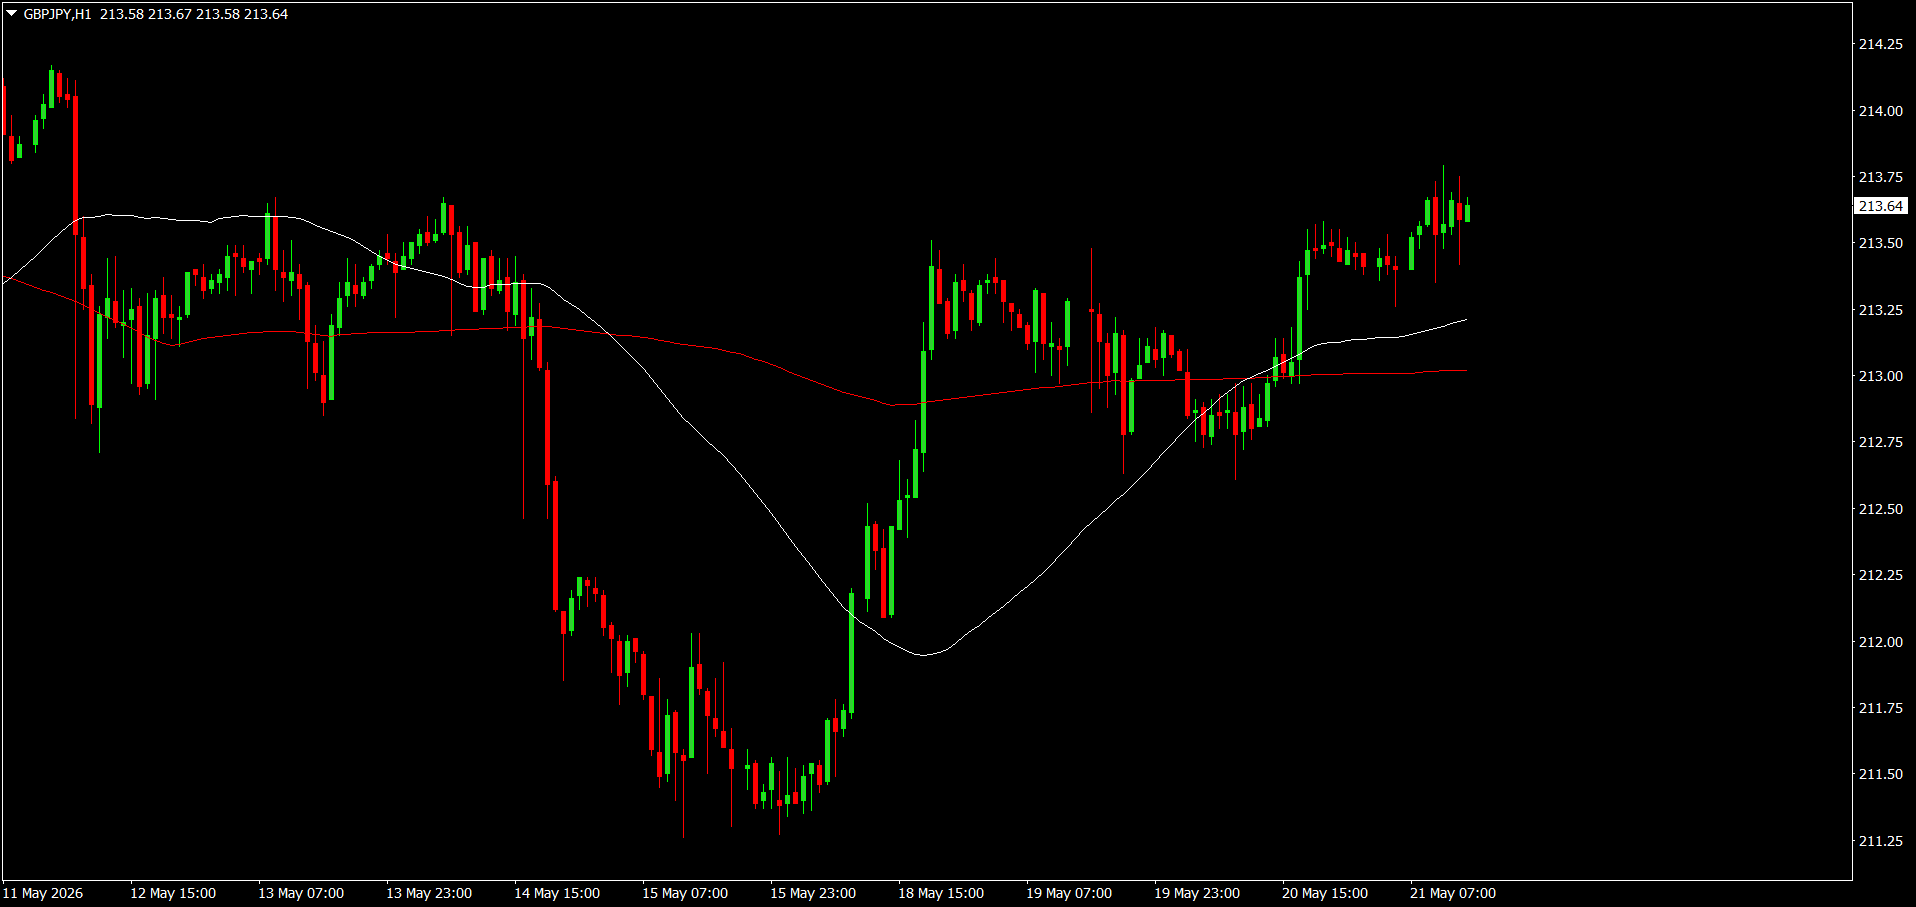Click the 213.00 price axis label
This screenshot has width=1916, height=907.
pyautogui.click(x=1880, y=376)
